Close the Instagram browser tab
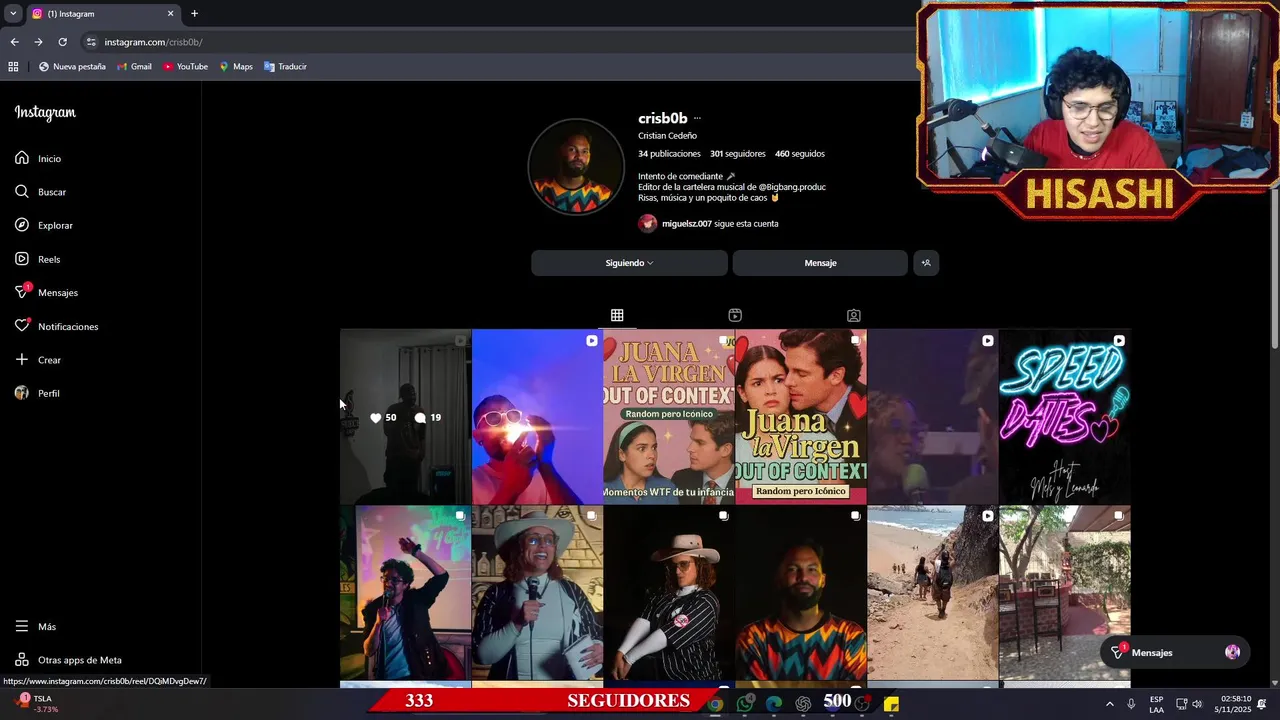The height and width of the screenshot is (720, 1280). pos(170,14)
